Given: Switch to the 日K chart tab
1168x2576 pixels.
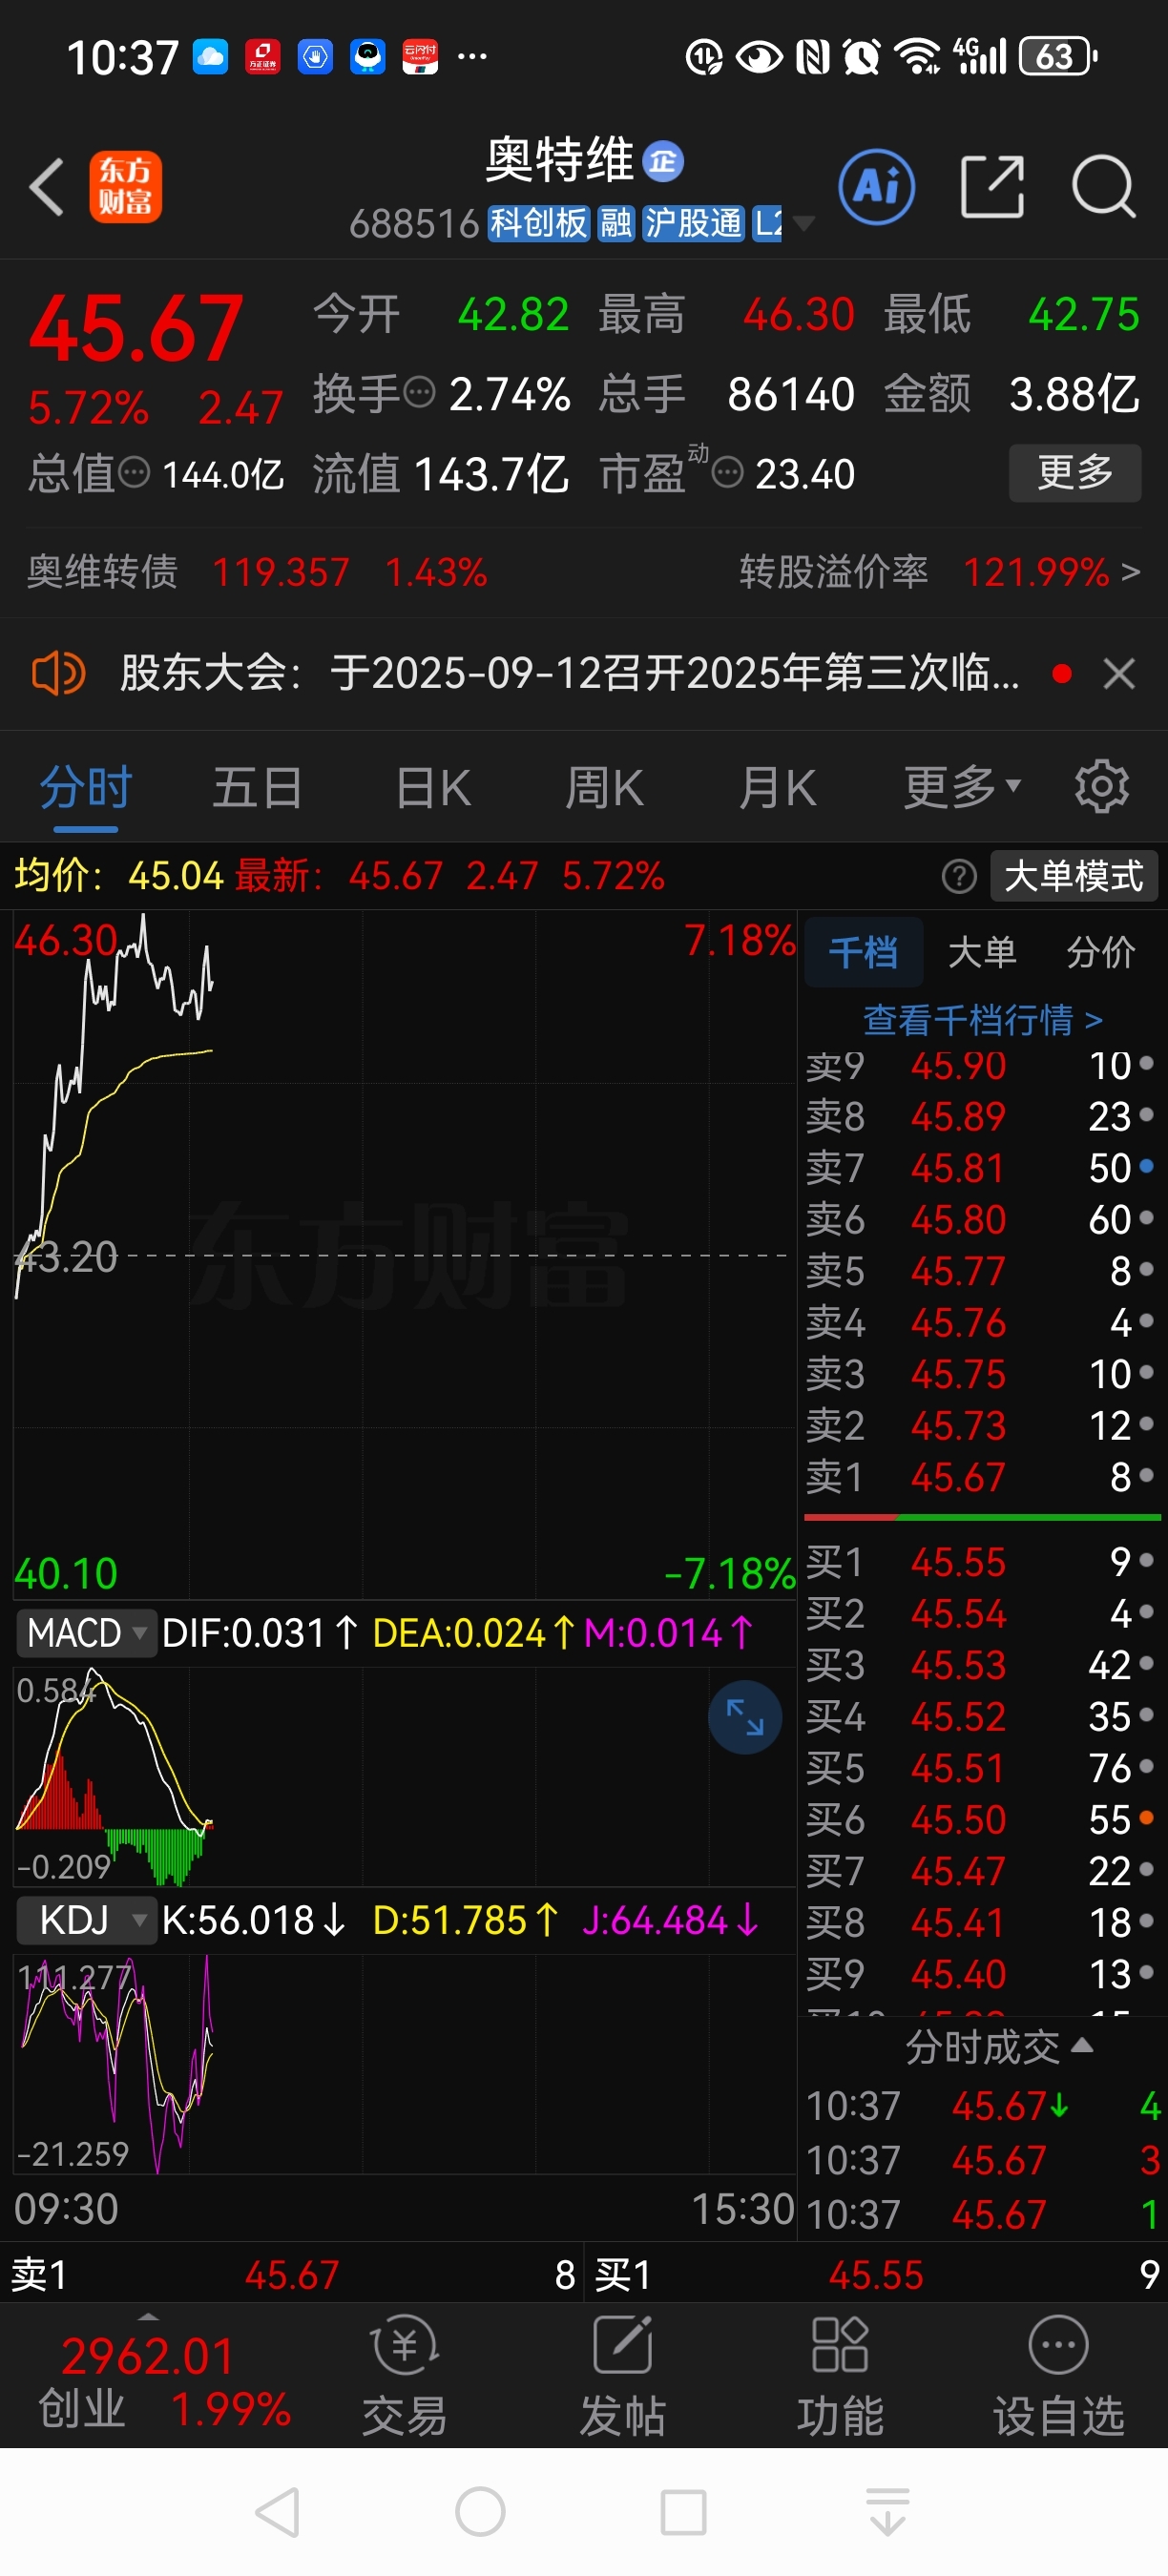Looking at the screenshot, I should point(433,787).
